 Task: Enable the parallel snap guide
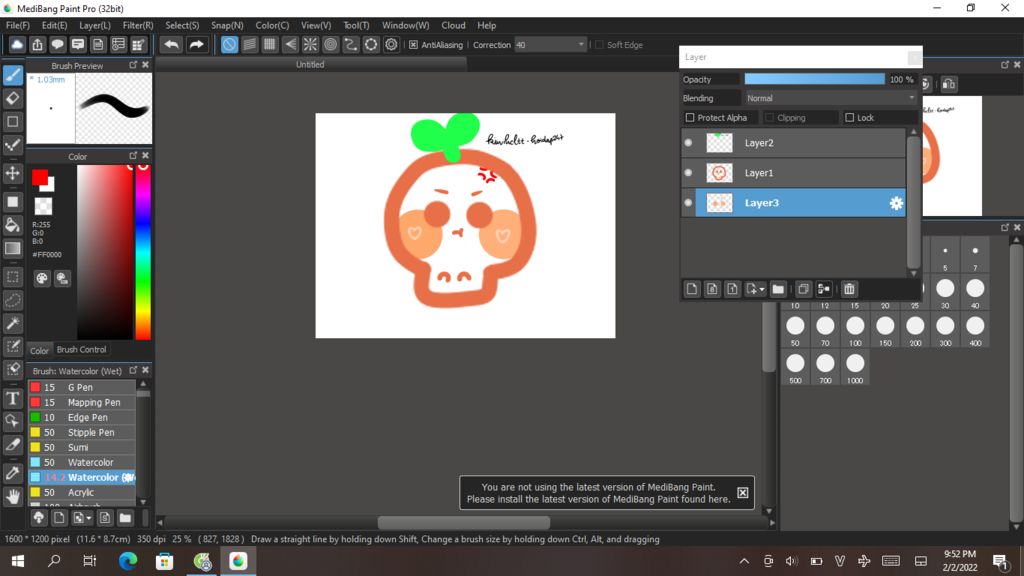[249, 44]
